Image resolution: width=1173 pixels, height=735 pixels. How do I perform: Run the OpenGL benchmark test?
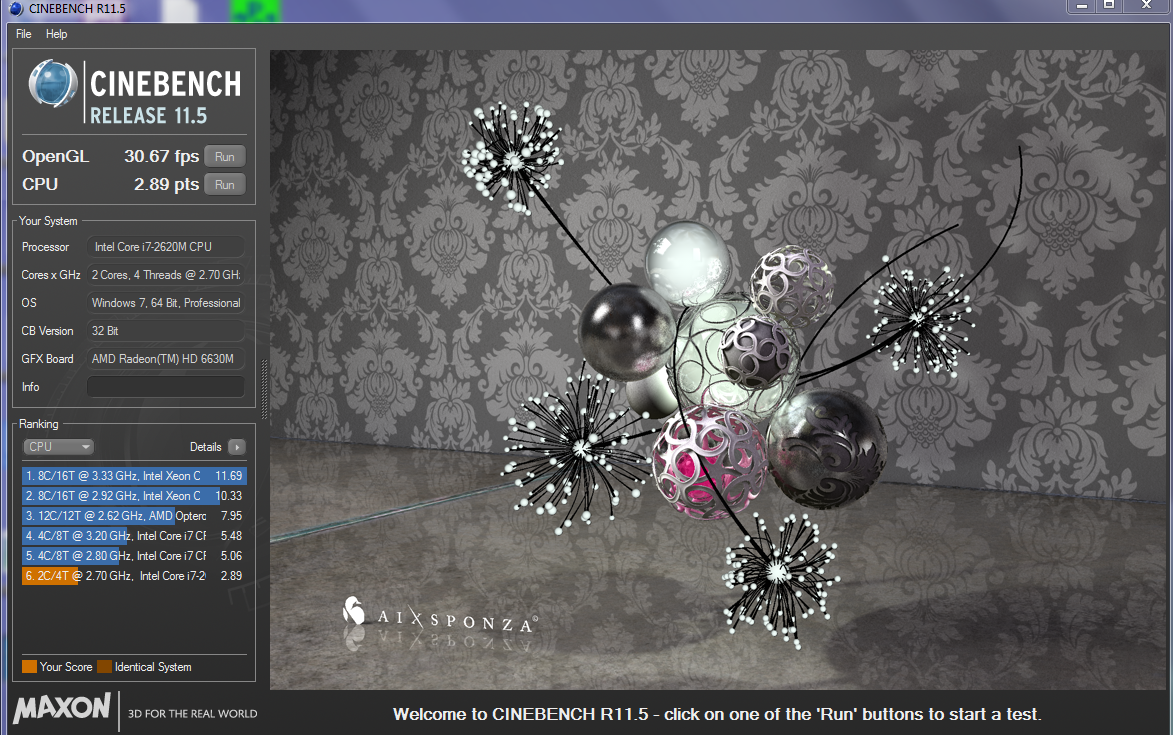click(224, 156)
